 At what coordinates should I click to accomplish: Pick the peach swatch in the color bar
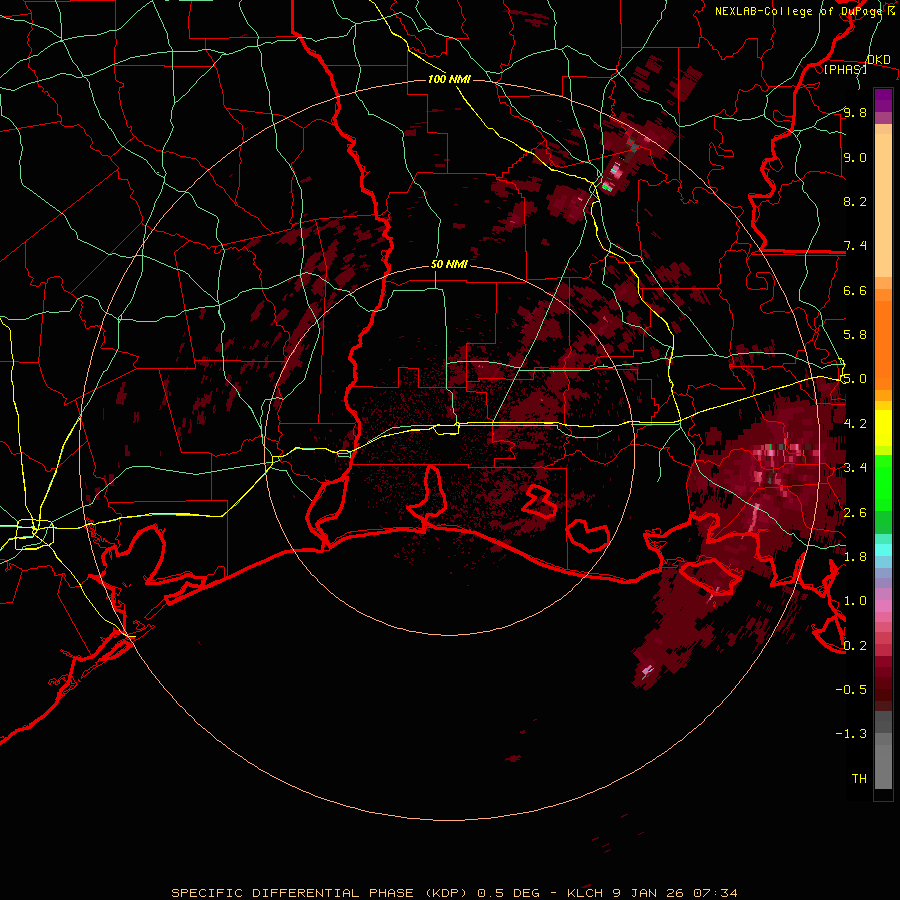[x=883, y=205]
